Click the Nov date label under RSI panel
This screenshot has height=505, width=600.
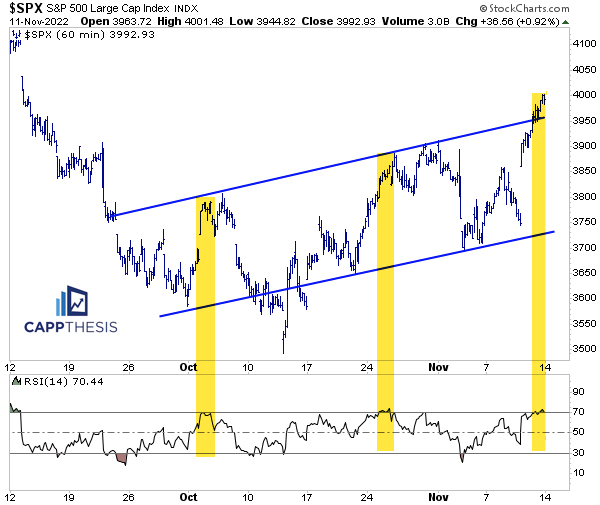pos(438,497)
